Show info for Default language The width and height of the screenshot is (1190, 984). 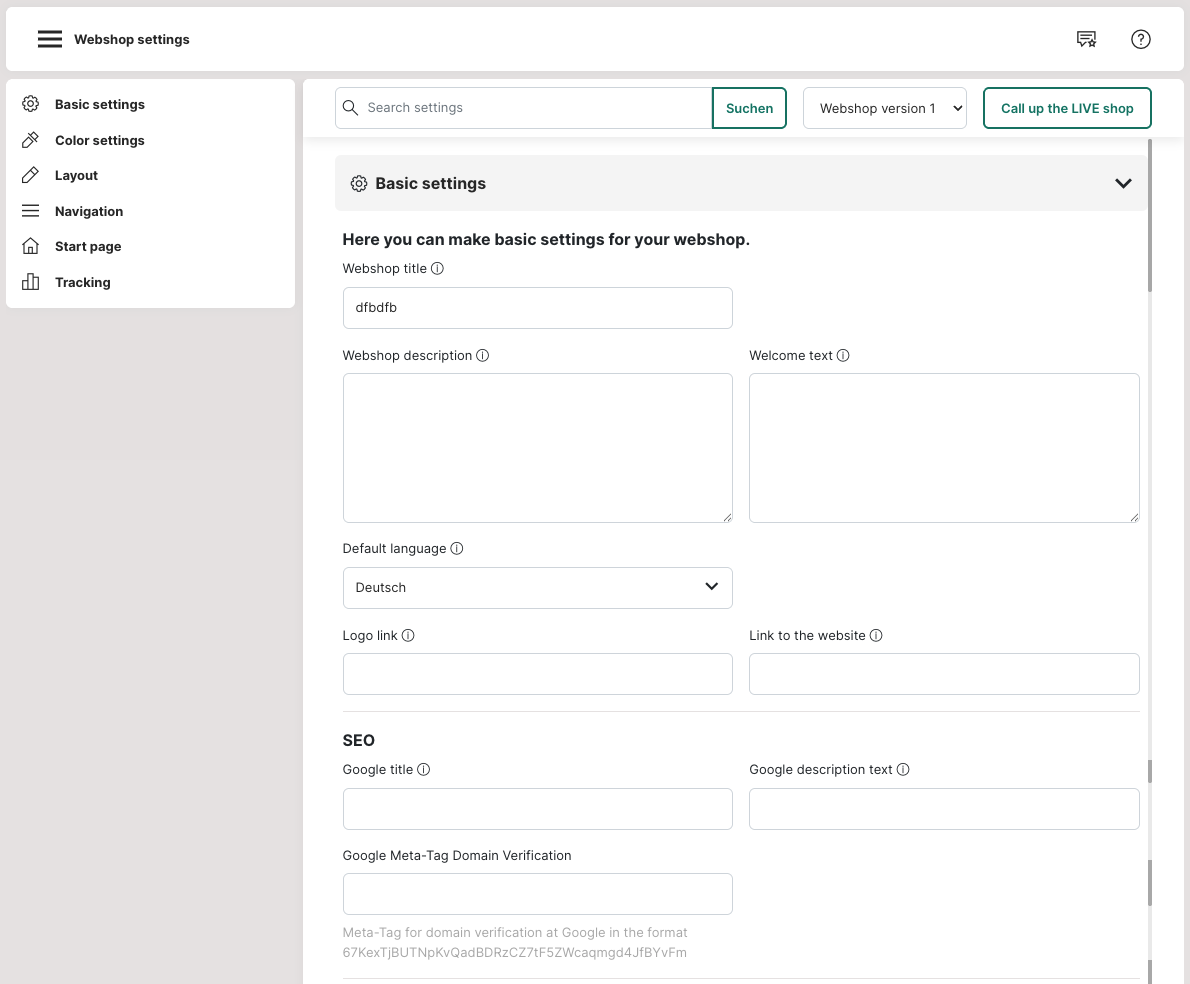click(x=457, y=549)
